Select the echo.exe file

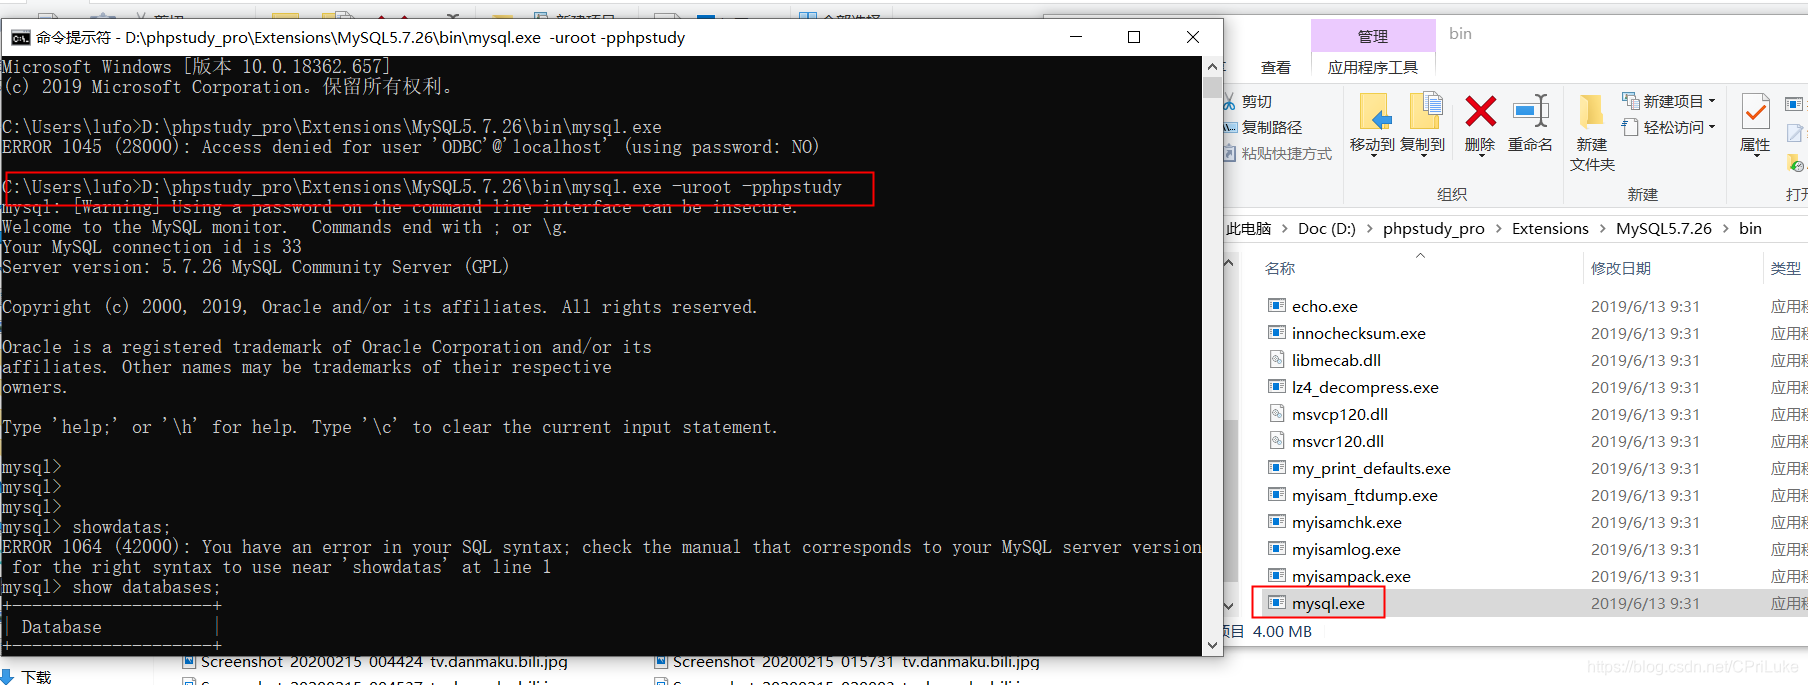1324,306
